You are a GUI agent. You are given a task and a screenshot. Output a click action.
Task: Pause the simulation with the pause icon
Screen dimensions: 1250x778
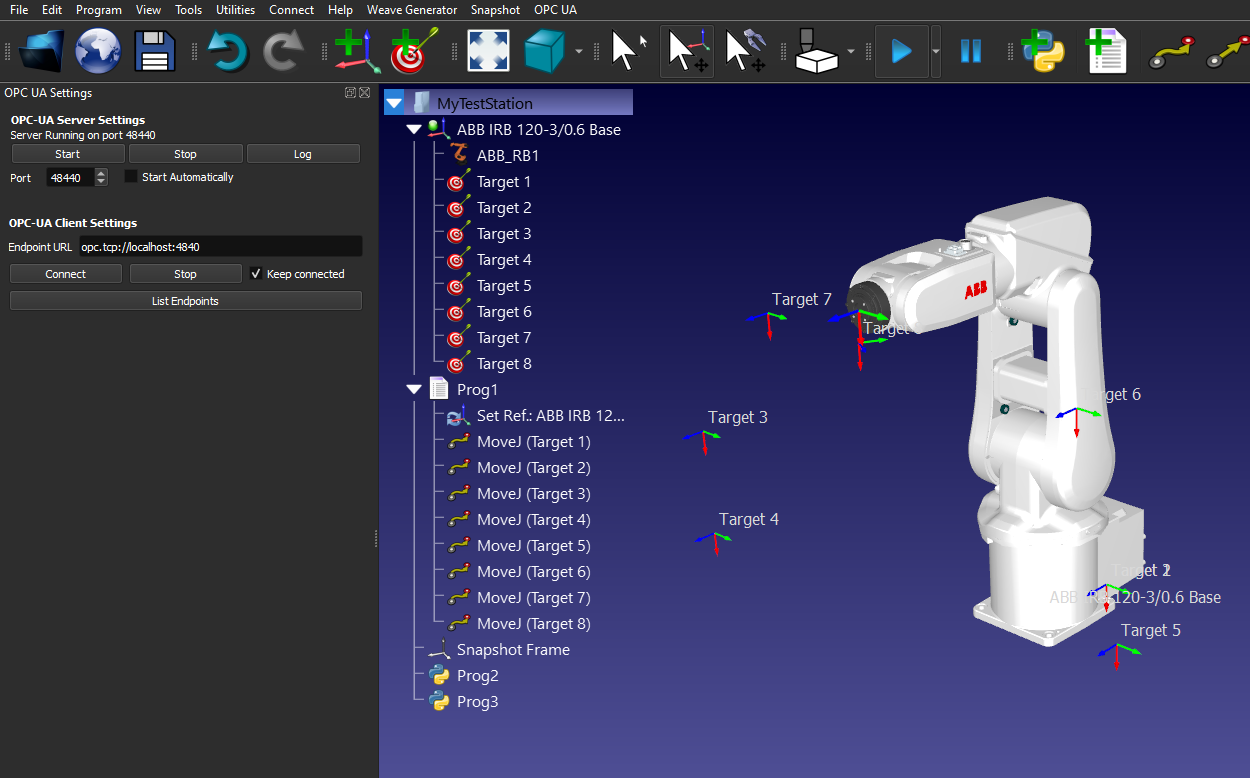[970, 51]
